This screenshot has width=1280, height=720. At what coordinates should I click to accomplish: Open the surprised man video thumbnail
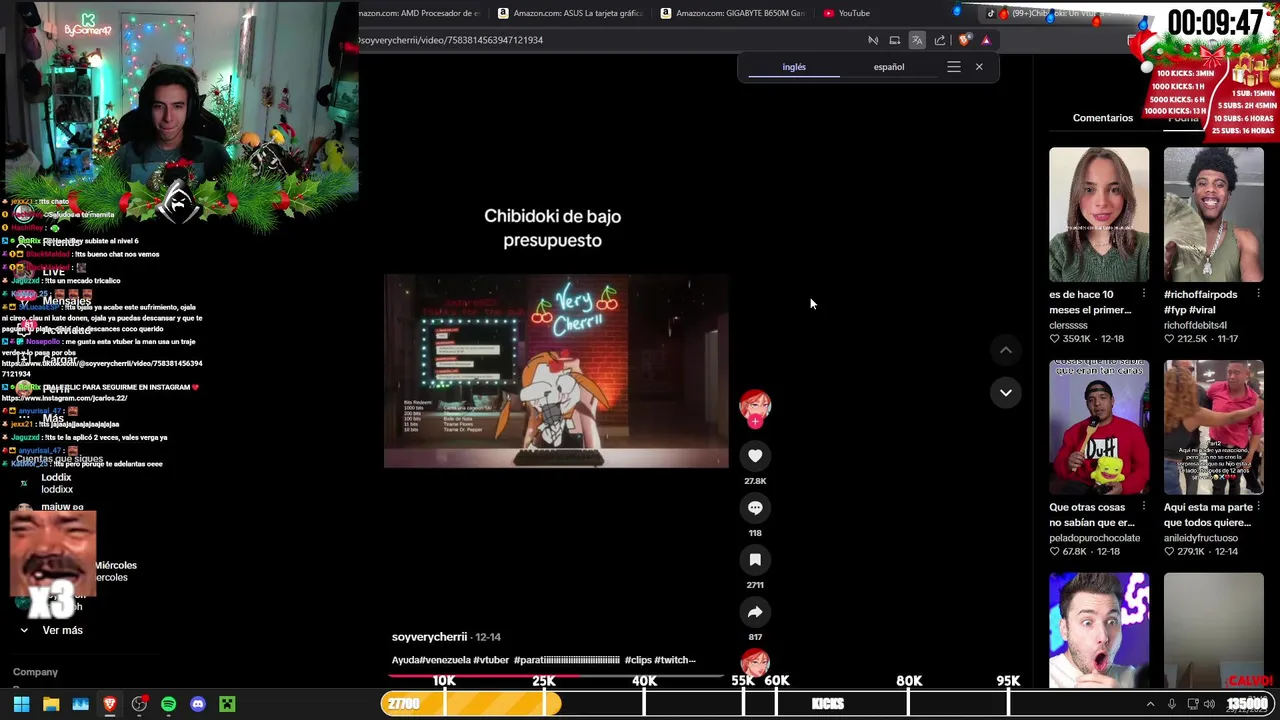click(x=1099, y=630)
